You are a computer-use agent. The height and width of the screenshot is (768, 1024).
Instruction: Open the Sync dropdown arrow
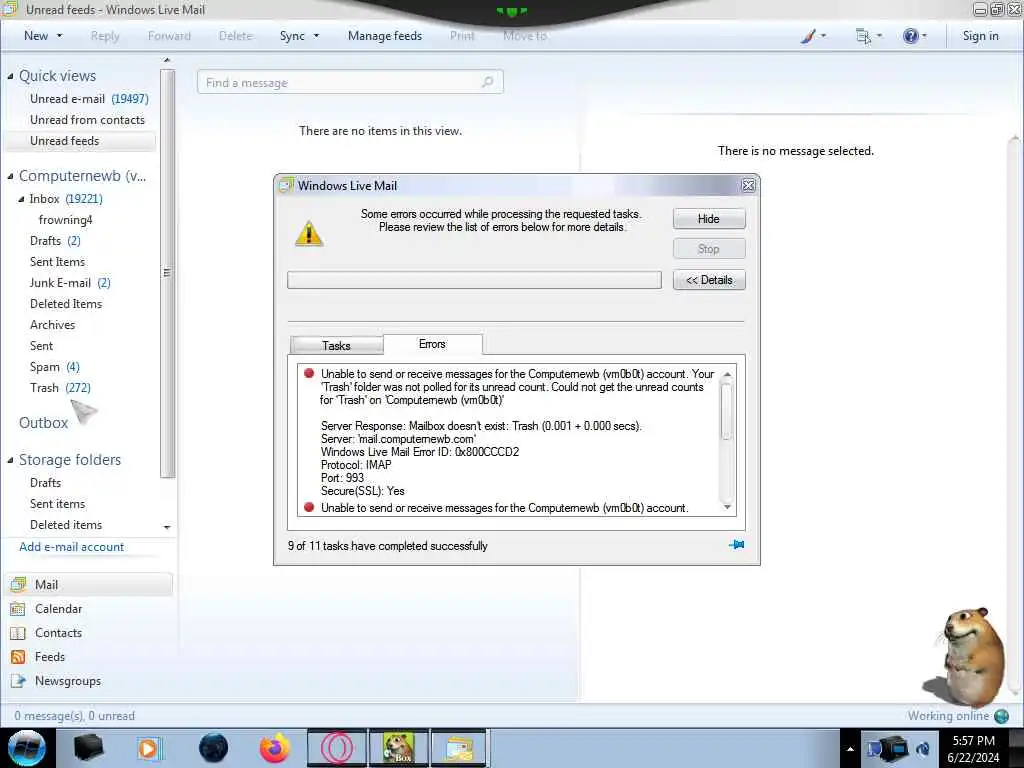click(x=316, y=36)
